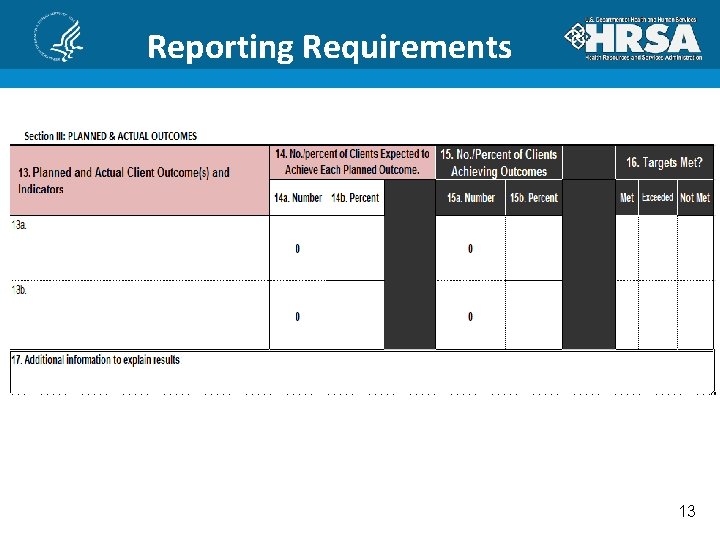Select the 15a. Number column header

coord(471,198)
